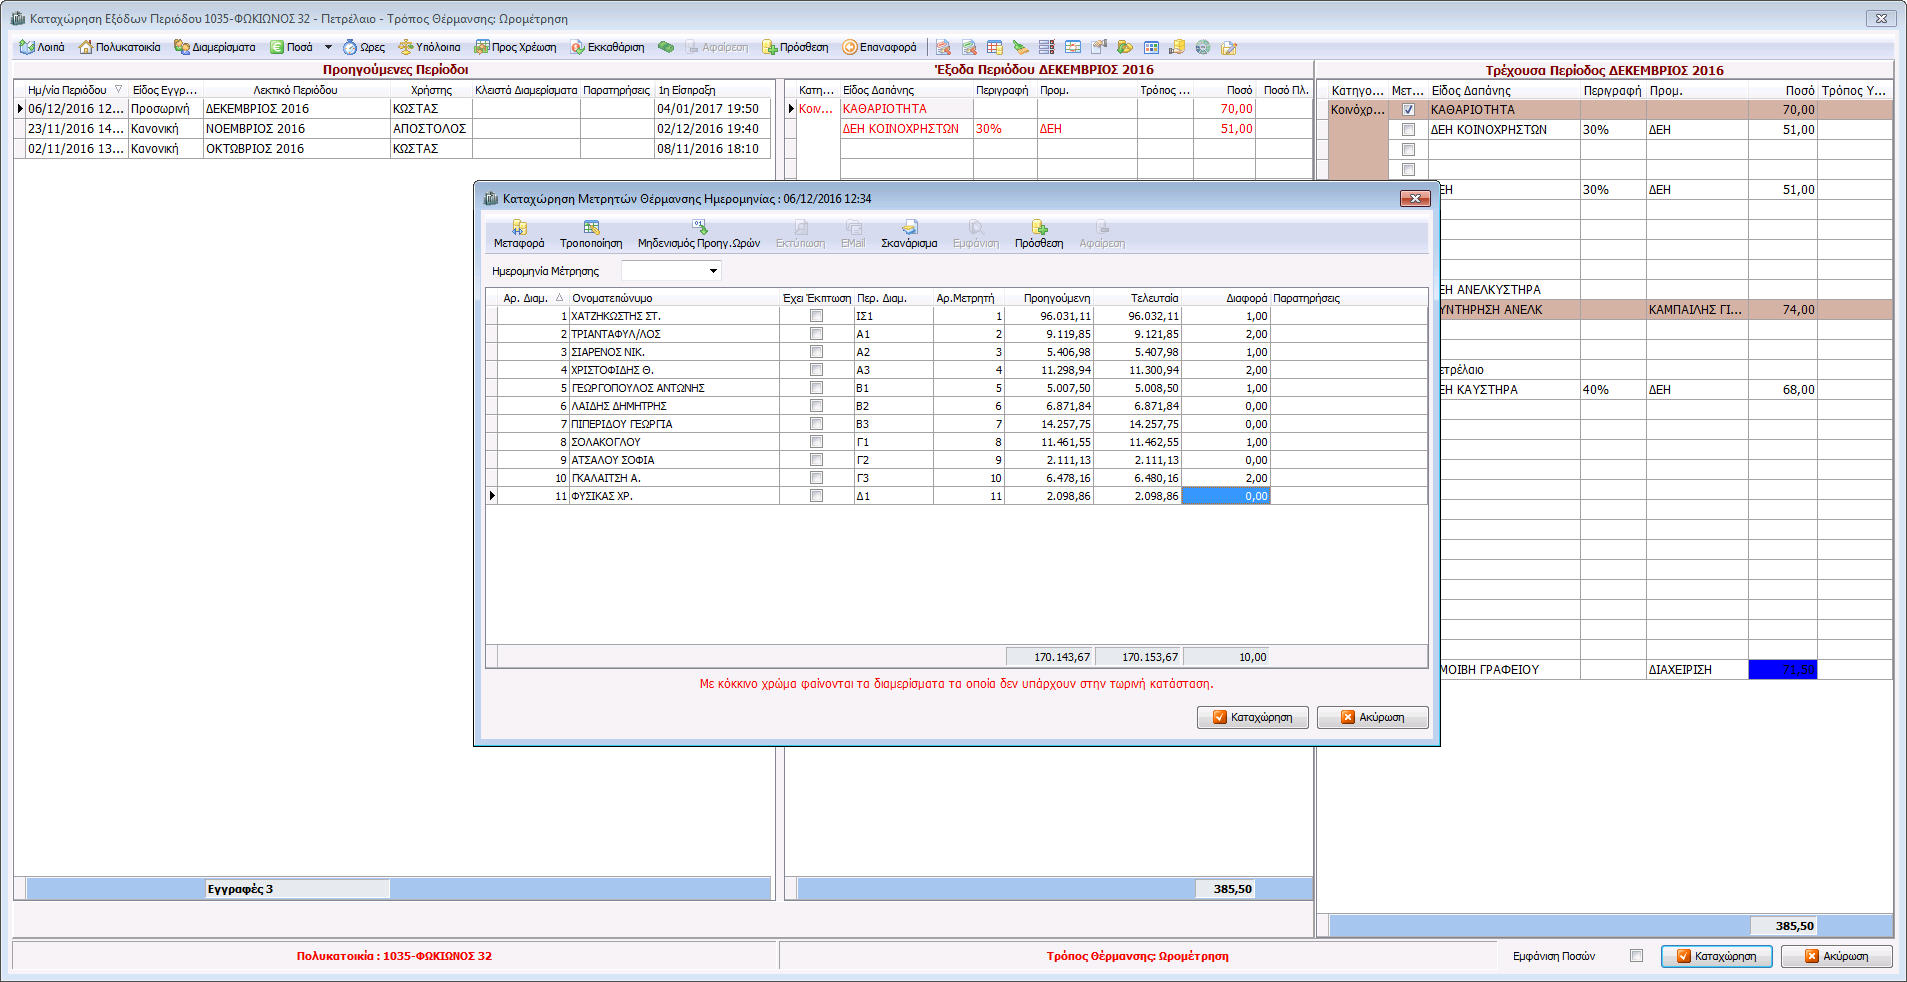The image size is (1907, 982).
Task: Click the Τελευταία column header
Action: (x=1138, y=298)
